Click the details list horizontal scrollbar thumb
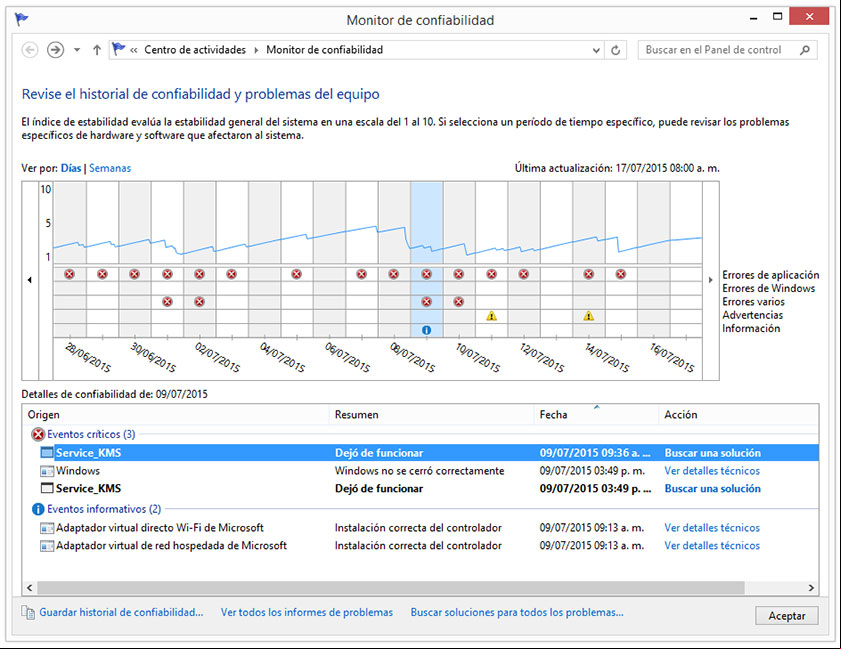841x649 pixels. 391,588
